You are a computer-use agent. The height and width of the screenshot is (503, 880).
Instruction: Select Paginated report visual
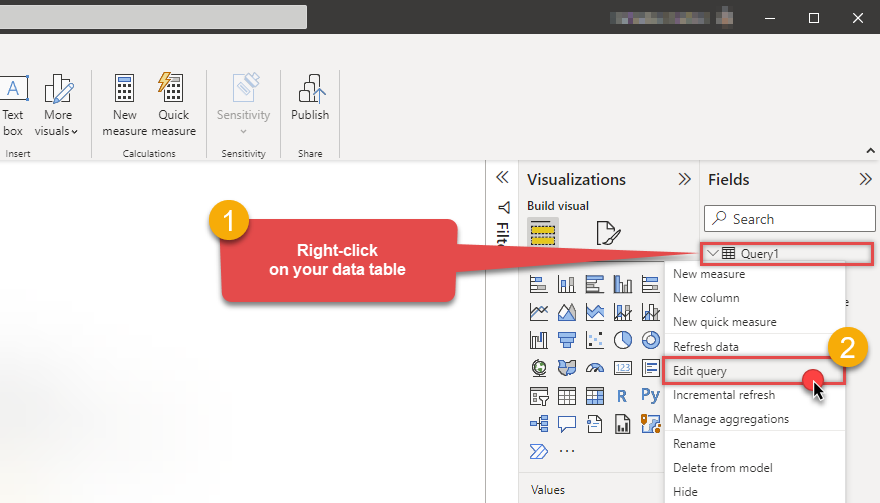pyautogui.click(x=623, y=424)
